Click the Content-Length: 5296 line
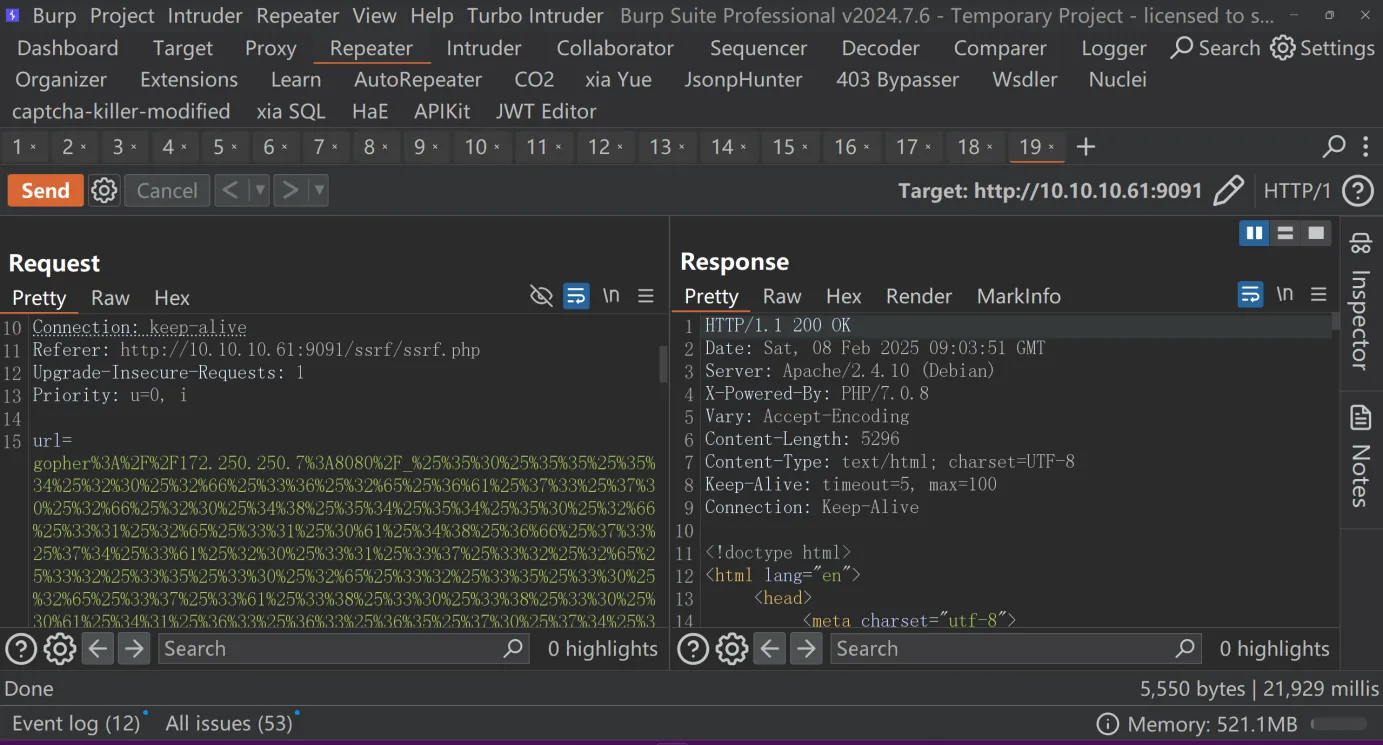 pyautogui.click(x=802, y=439)
